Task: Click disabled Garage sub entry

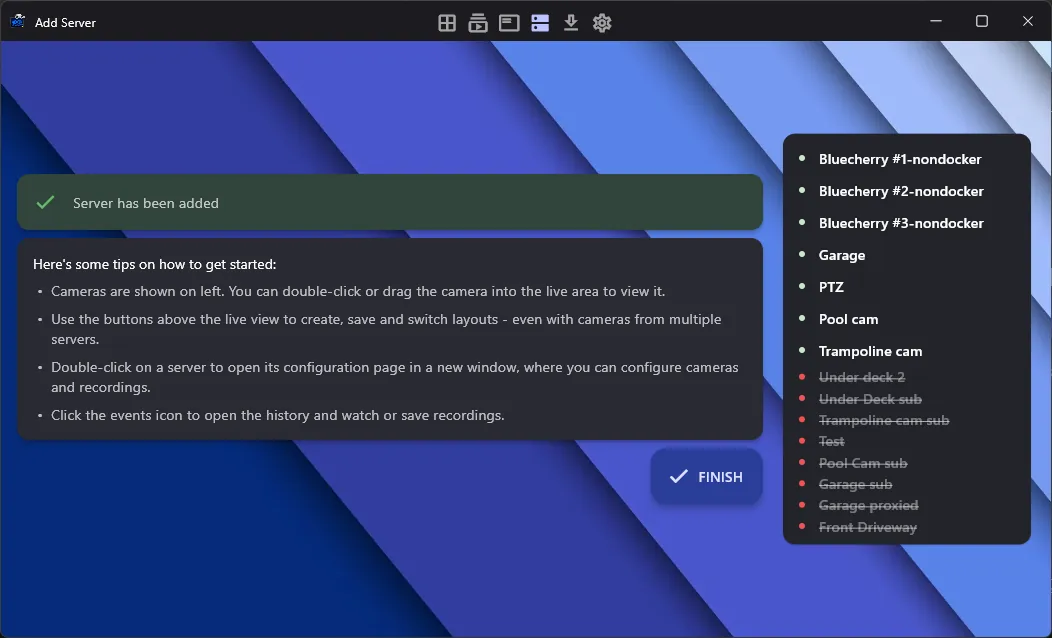Action: click(x=855, y=484)
